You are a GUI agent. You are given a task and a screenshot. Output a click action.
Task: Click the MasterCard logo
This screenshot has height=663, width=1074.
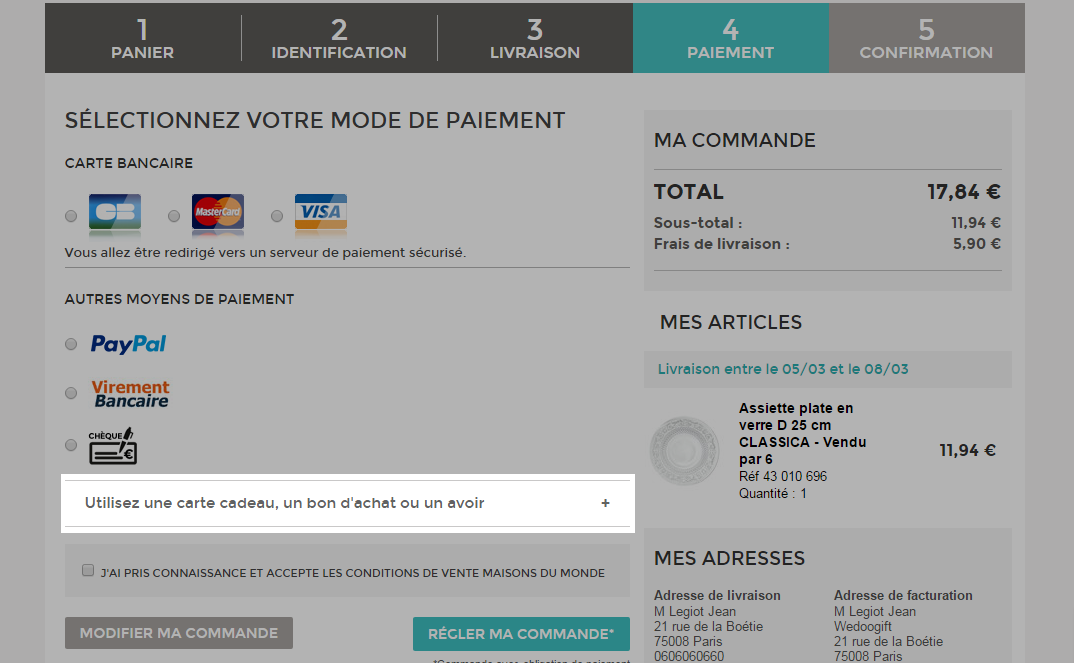pos(218,212)
